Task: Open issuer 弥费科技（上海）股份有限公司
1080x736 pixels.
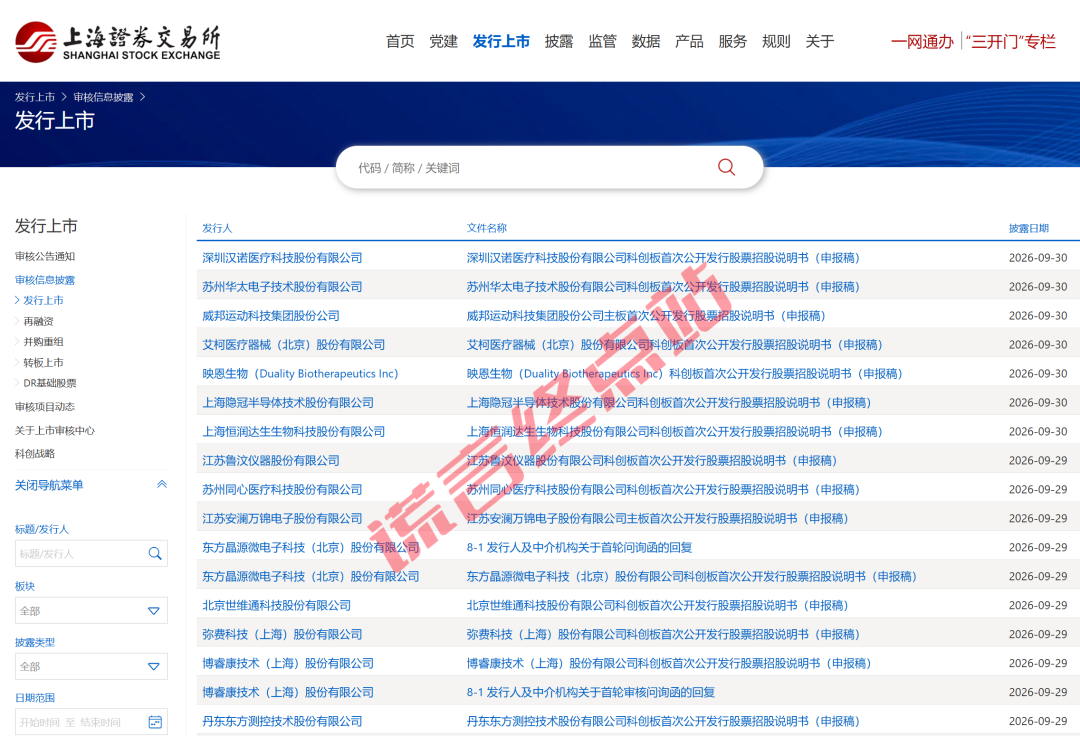Action: (282, 634)
